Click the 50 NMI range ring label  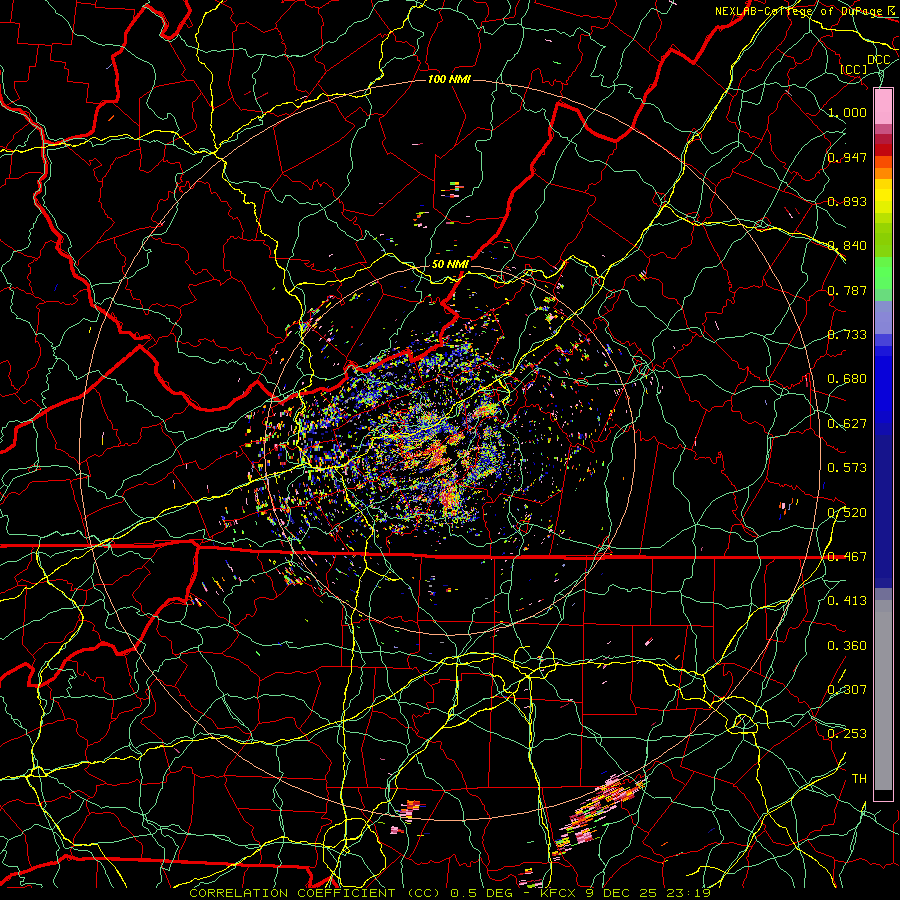pyautogui.click(x=450, y=264)
